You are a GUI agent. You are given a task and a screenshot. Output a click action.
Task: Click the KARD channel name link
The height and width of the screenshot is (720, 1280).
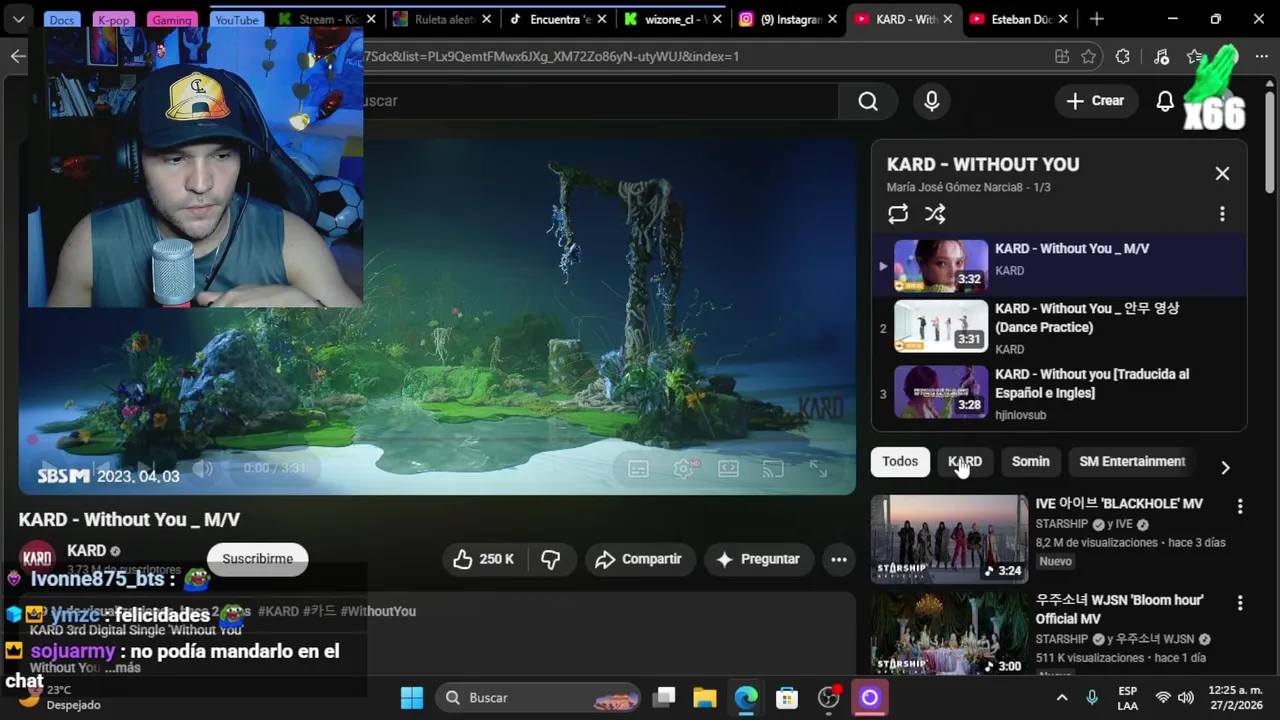(x=86, y=551)
